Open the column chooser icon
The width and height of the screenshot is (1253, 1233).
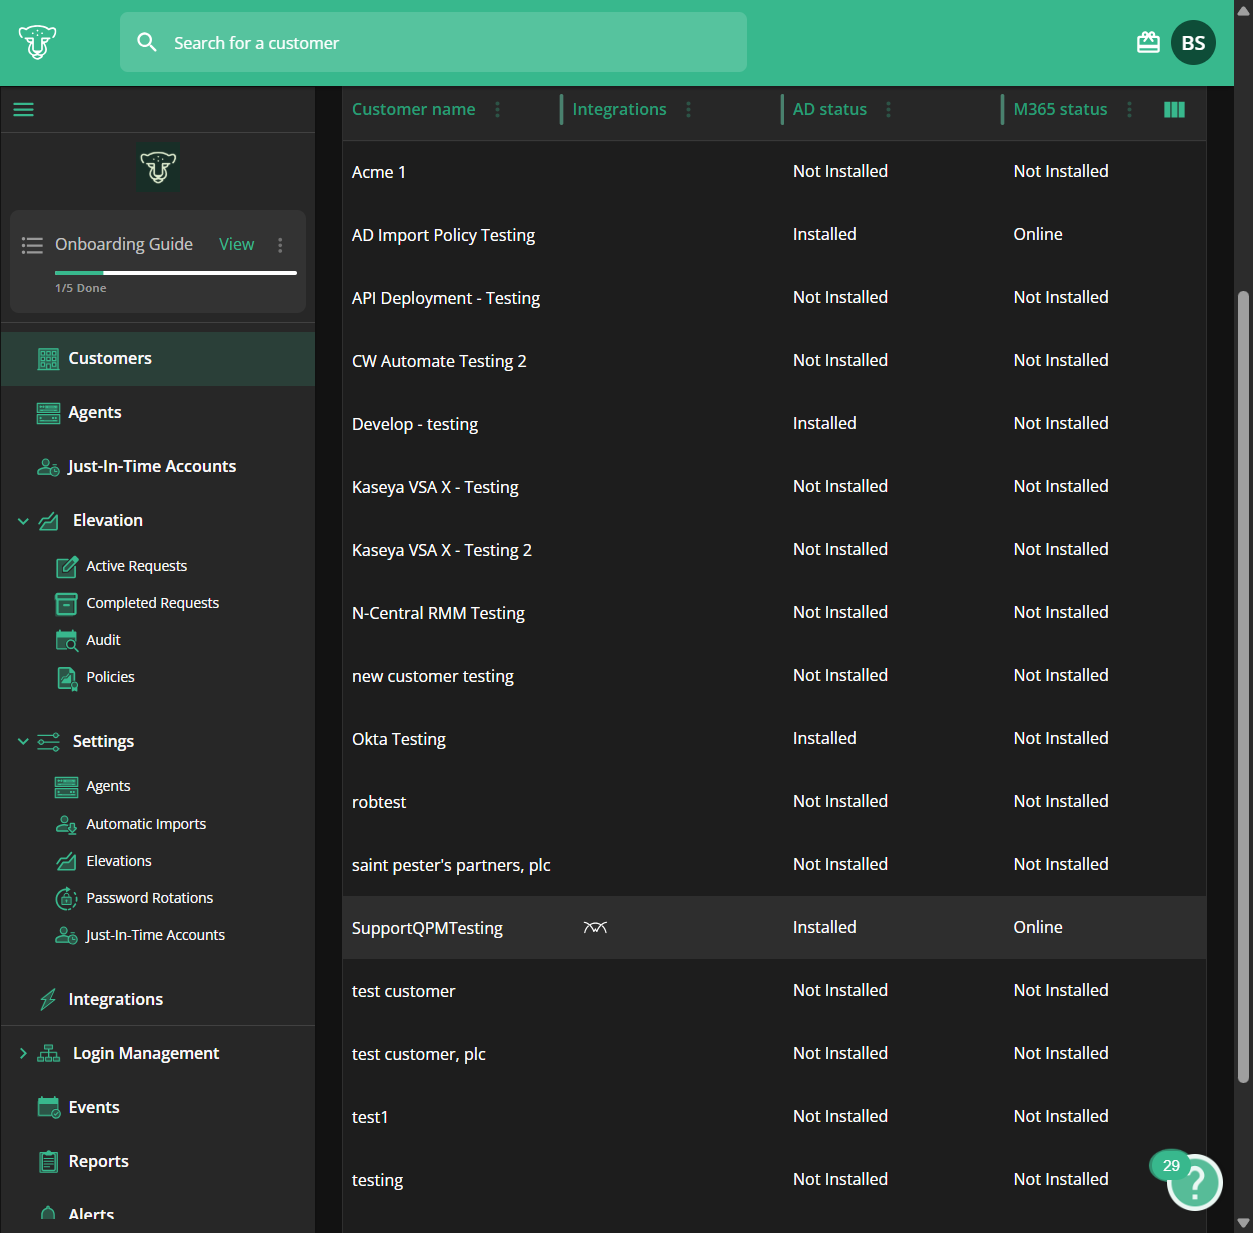point(1174,110)
